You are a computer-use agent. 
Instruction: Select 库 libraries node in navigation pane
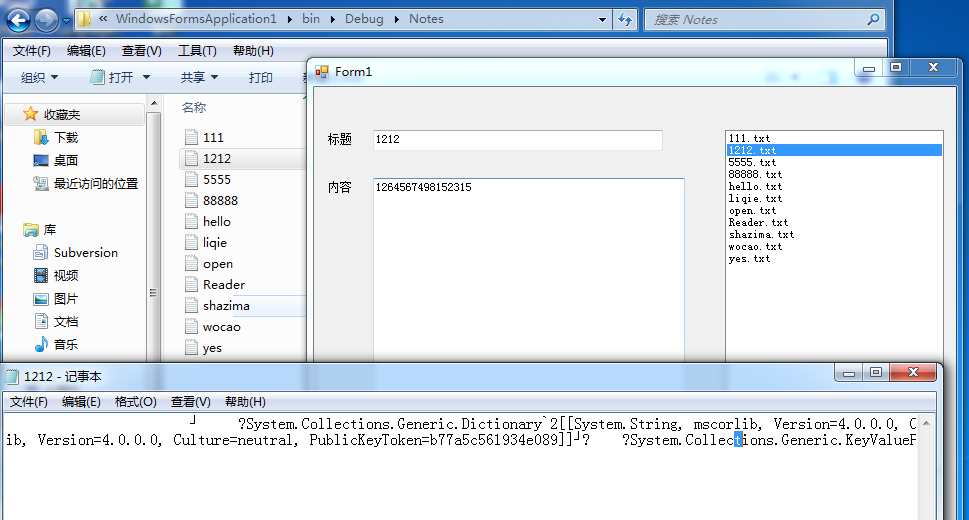tap(40, 230)
